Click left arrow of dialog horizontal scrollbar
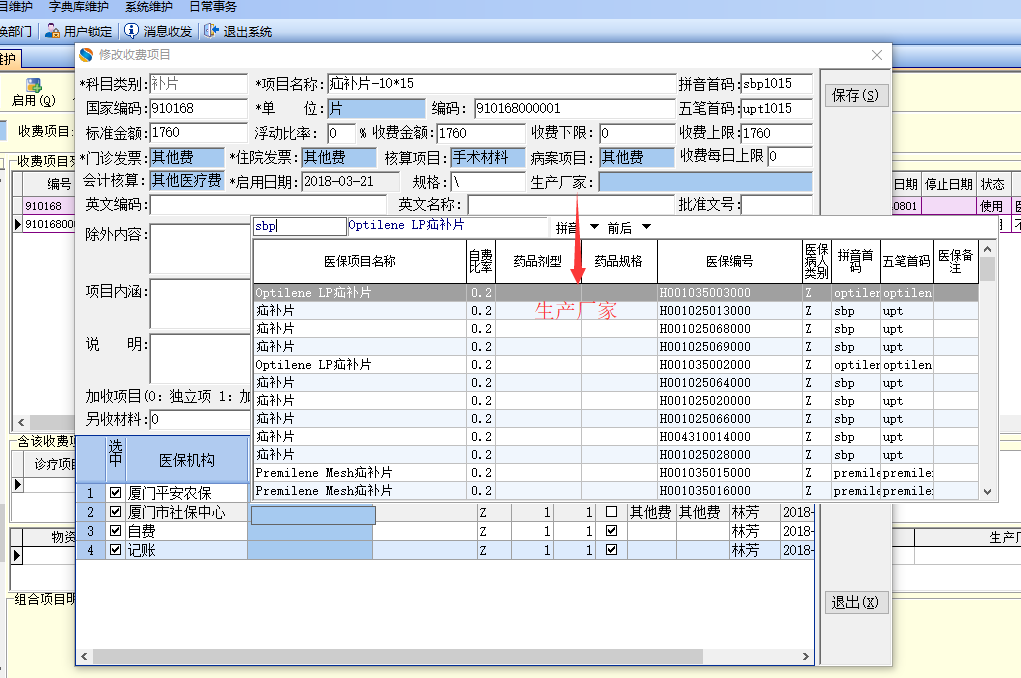This screenshot has width=1021, height=678. [85, 657]
